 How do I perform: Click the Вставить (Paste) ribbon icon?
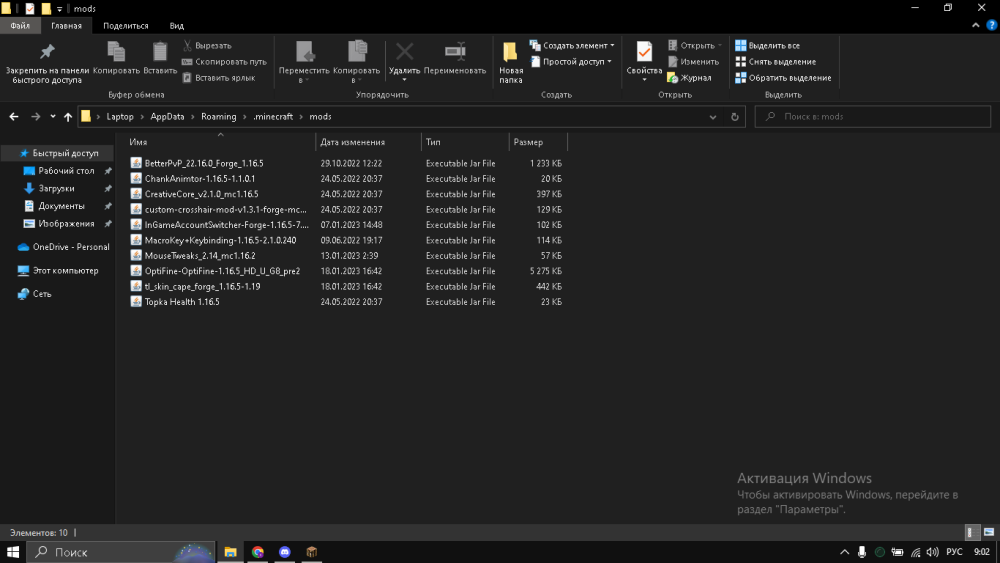click(x=160, y=59)
